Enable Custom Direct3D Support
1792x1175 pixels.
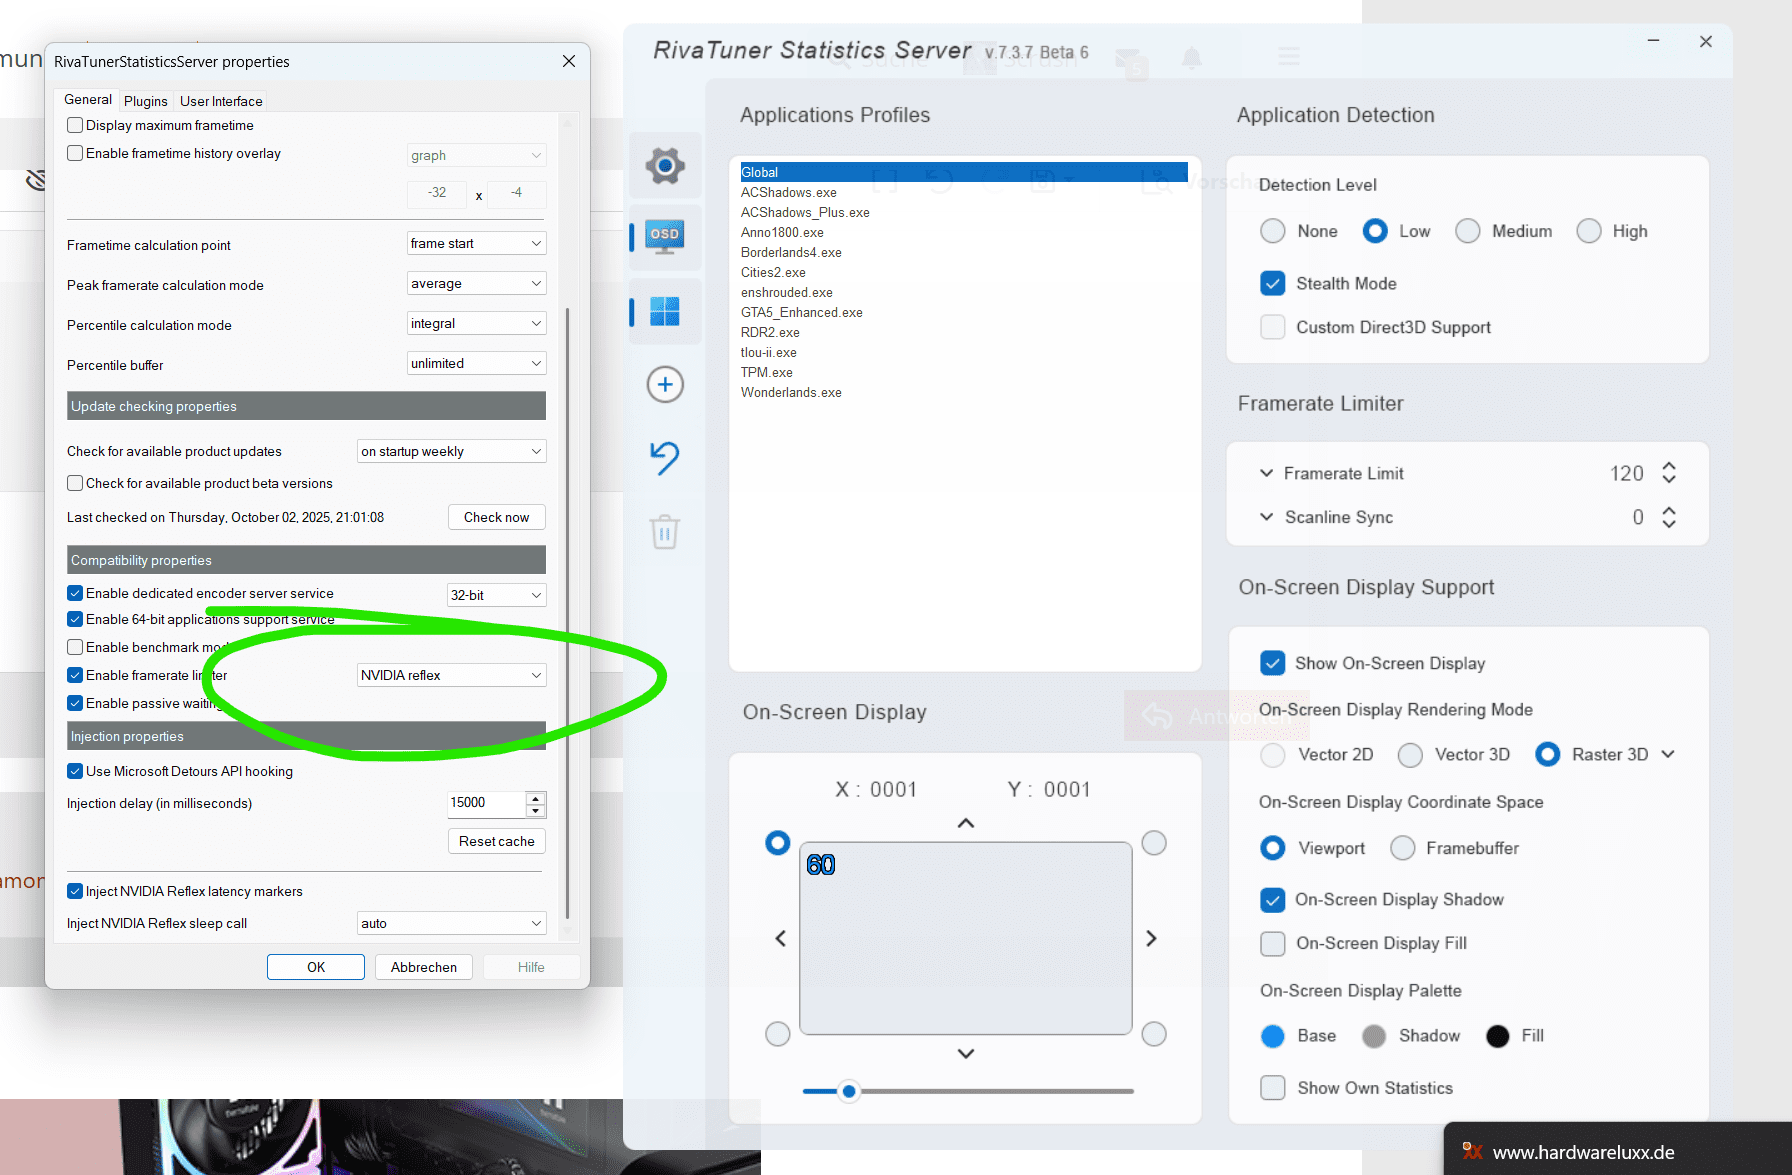point(1272,327)
